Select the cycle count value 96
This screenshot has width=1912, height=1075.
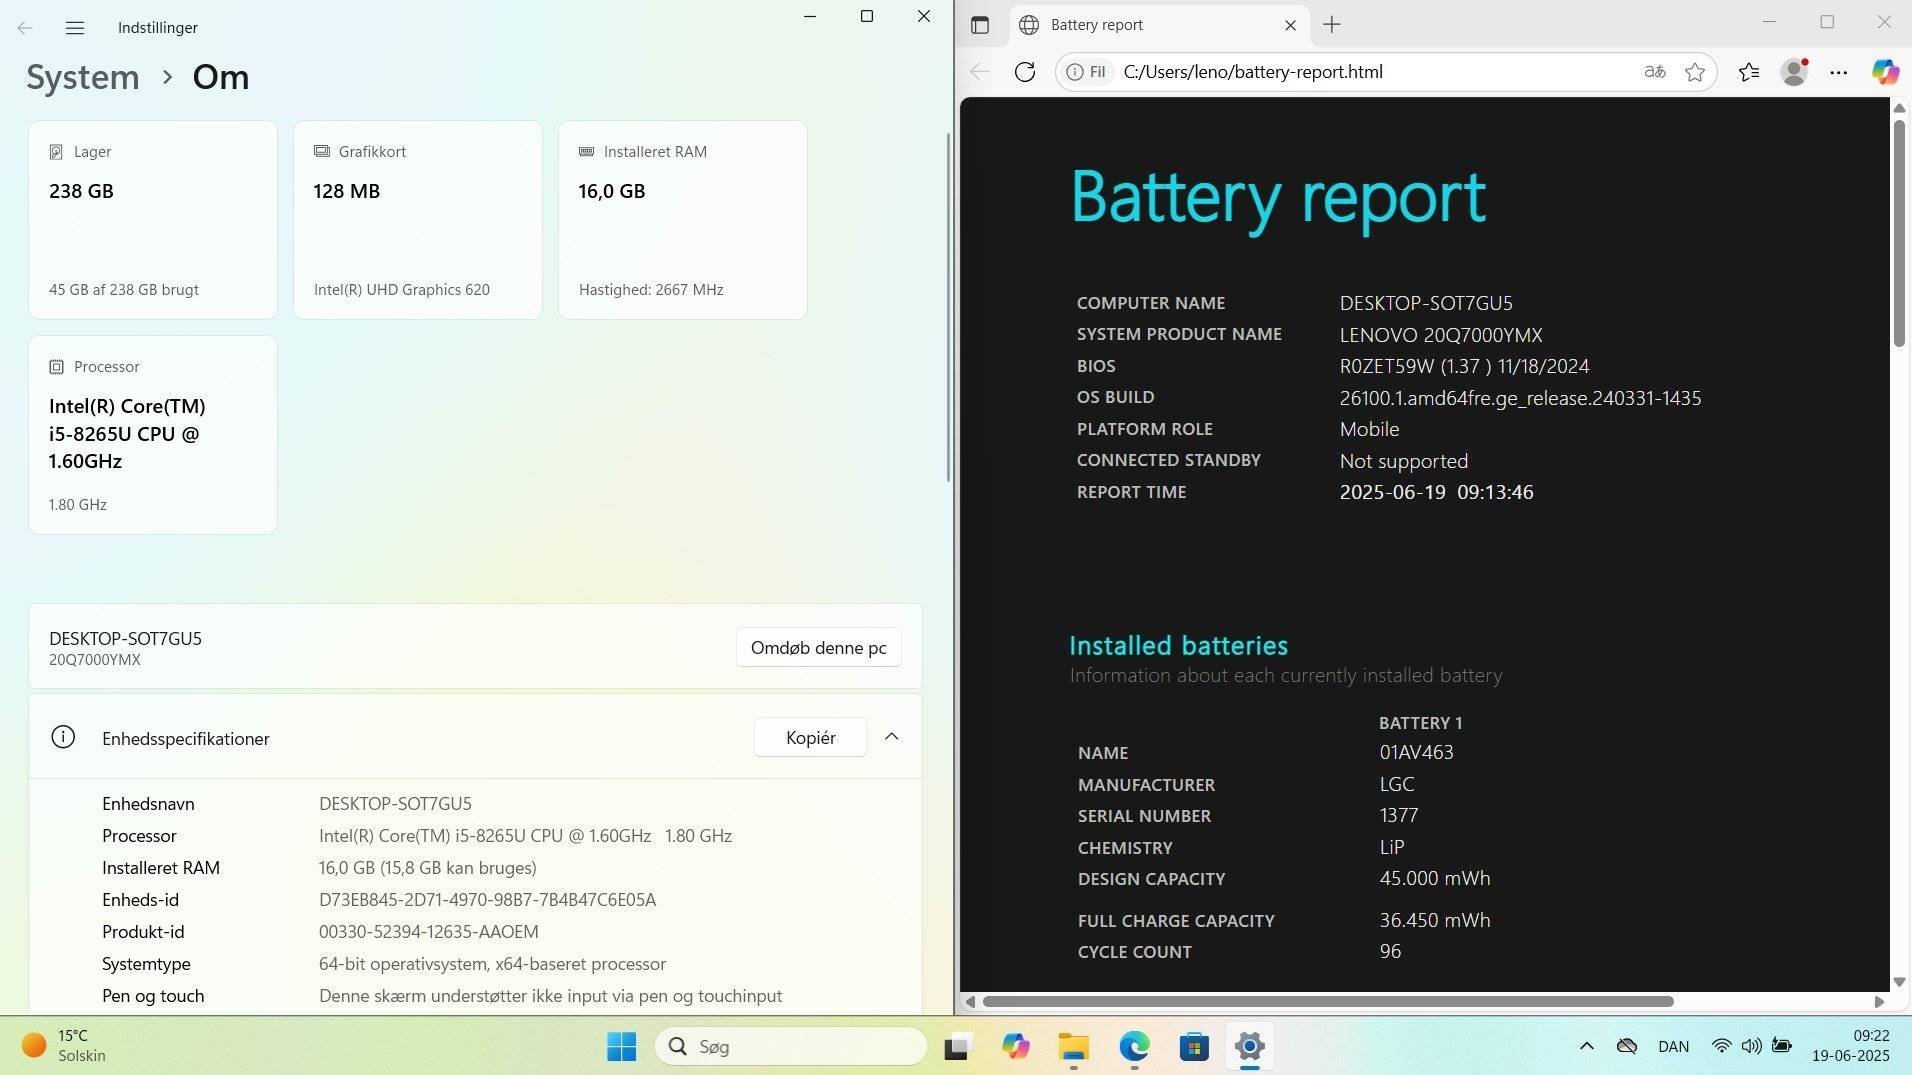1390,951
